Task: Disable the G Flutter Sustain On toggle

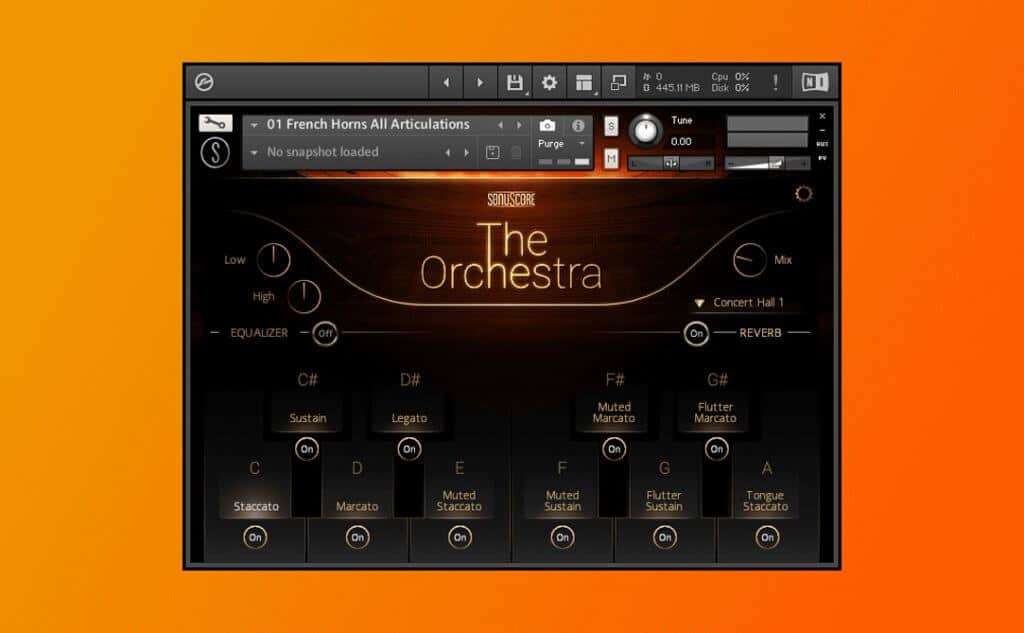Action: point(665,537)
